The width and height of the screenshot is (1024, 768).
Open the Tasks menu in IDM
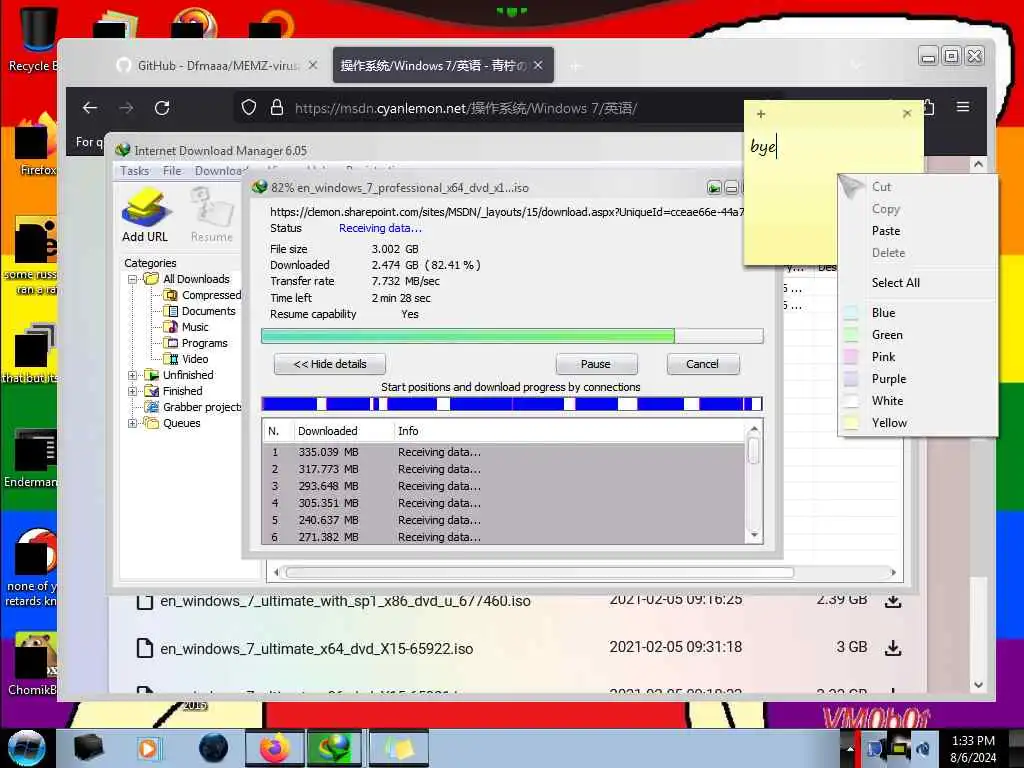tap(135, 170)
